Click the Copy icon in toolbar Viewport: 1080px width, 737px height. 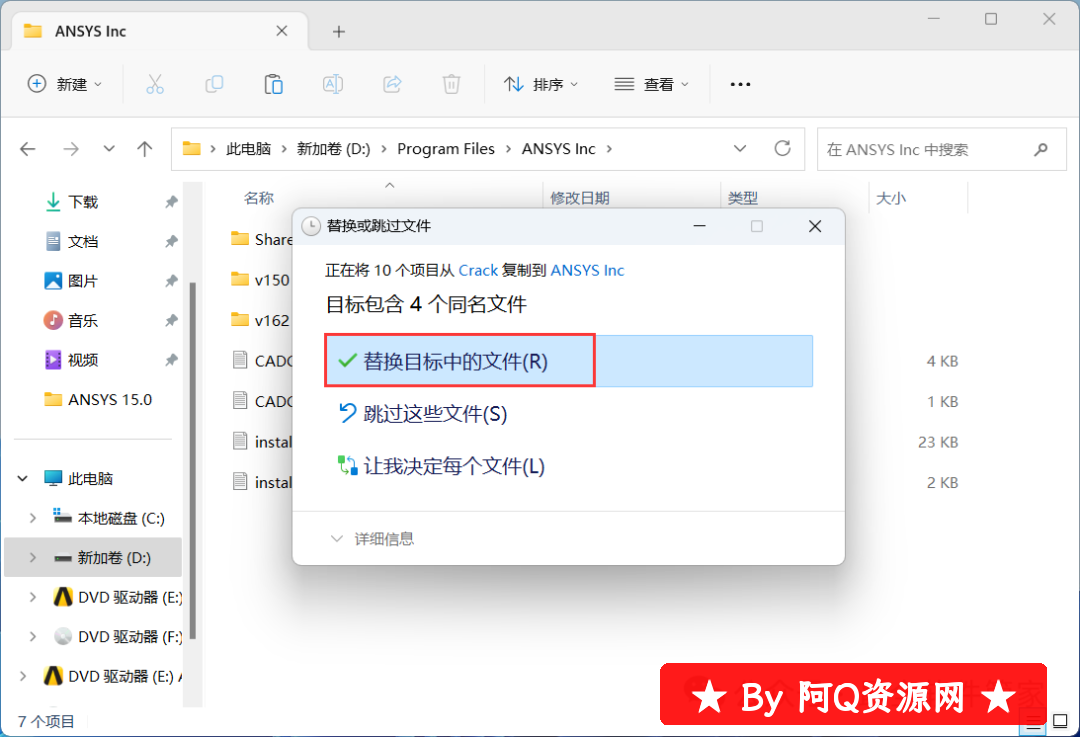point(213,84)
